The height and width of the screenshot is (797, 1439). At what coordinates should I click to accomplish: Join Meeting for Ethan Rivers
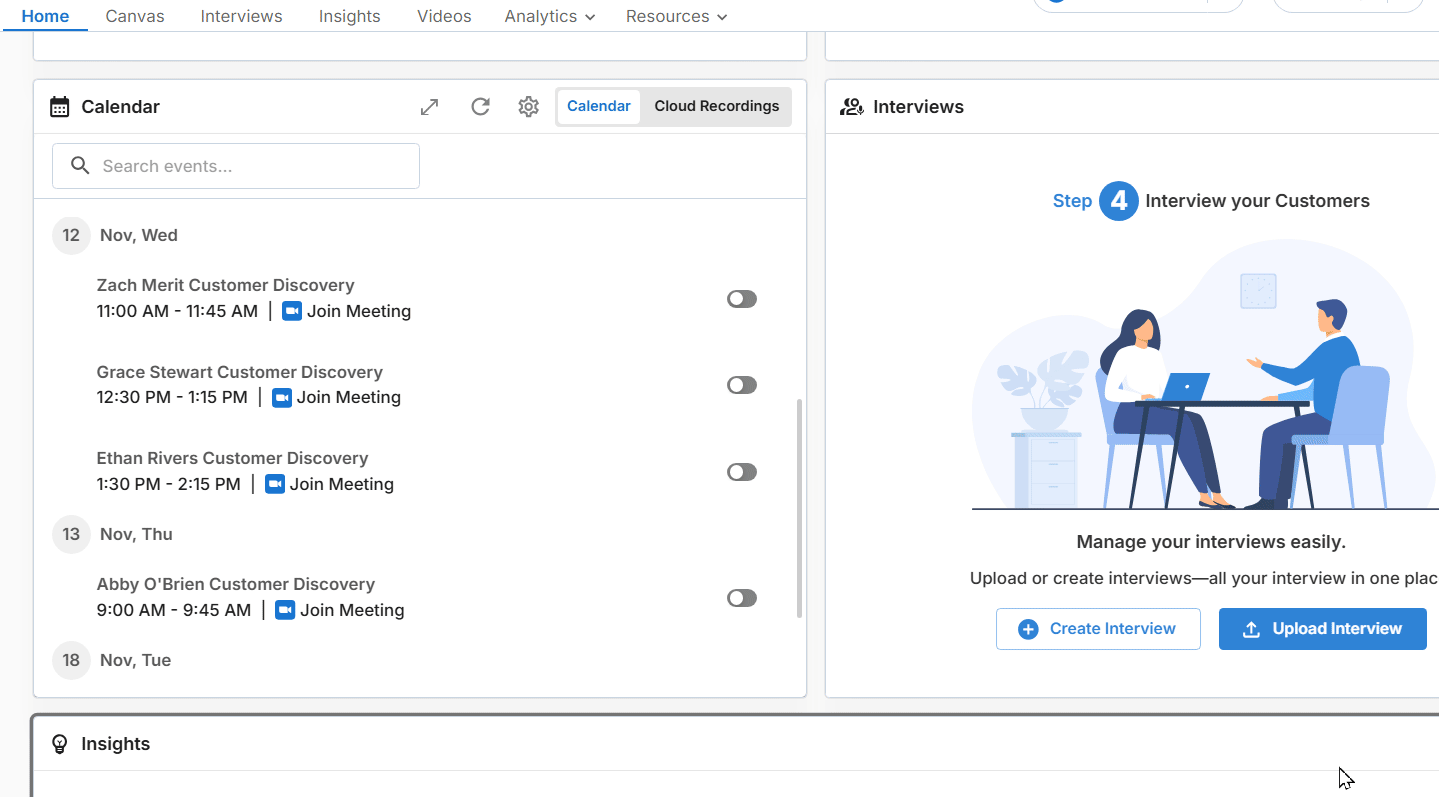[x=342, y=484]
